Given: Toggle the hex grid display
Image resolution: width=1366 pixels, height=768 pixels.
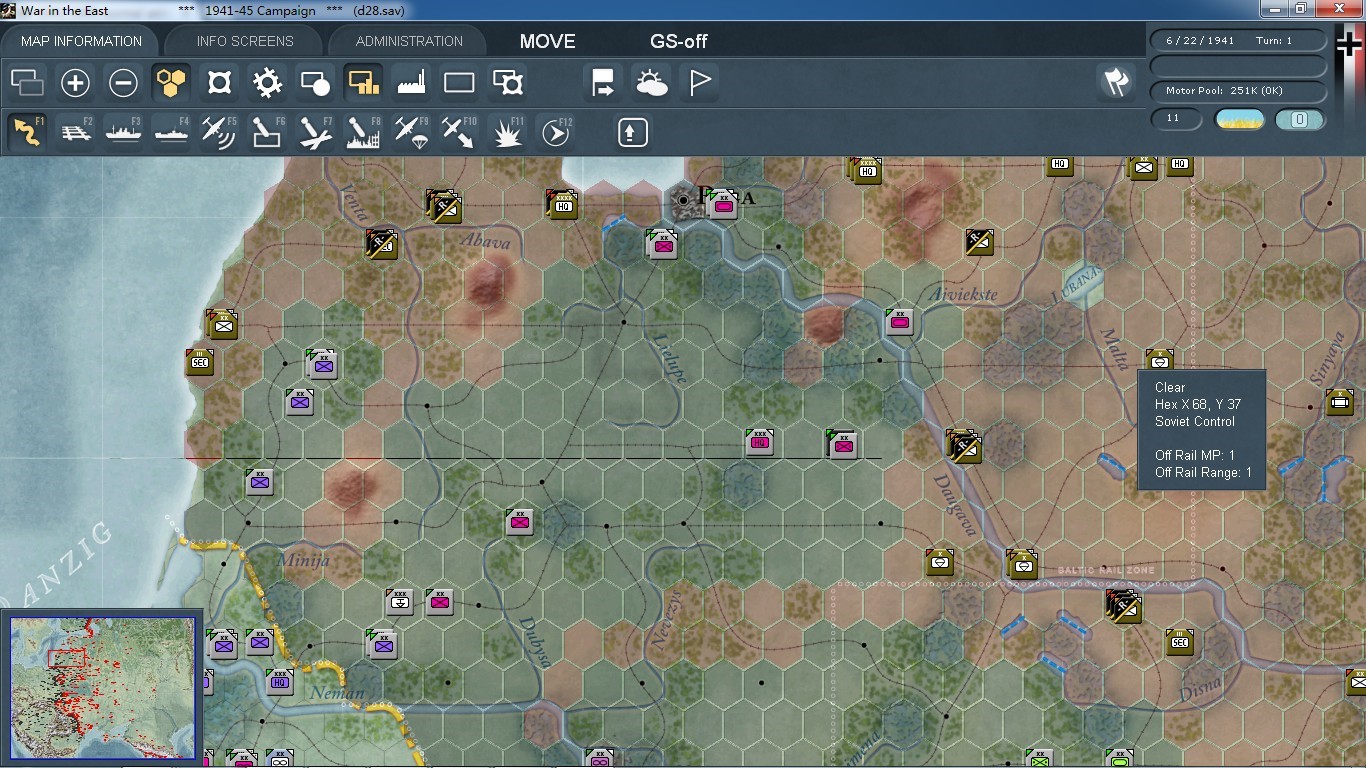Looking at the screenshot, I should pyautogui.click(x=171, y=83).
